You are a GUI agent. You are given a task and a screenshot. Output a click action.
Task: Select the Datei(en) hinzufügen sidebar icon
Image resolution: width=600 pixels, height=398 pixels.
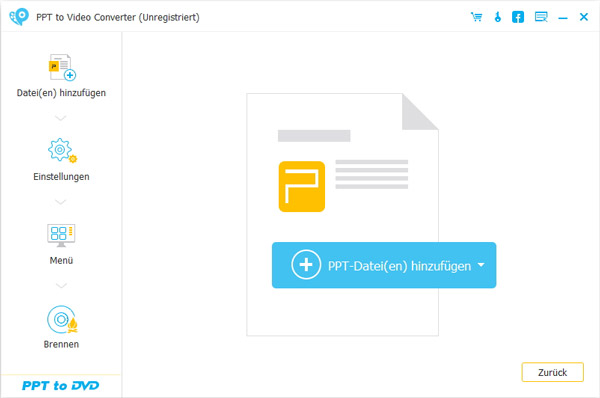pyautogui.click(x=62, y=67)
